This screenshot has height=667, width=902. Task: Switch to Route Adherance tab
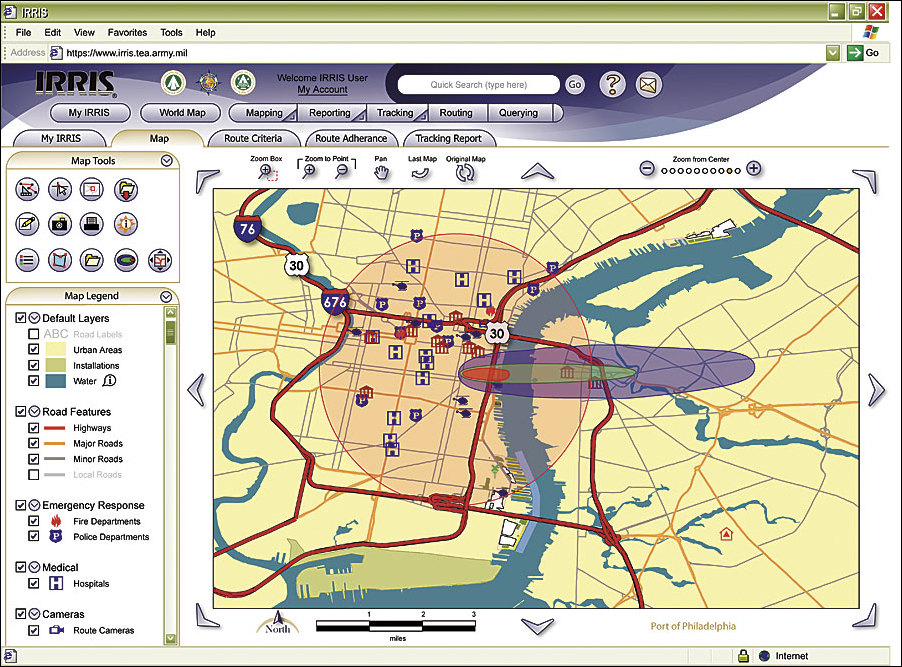point(351,139)
